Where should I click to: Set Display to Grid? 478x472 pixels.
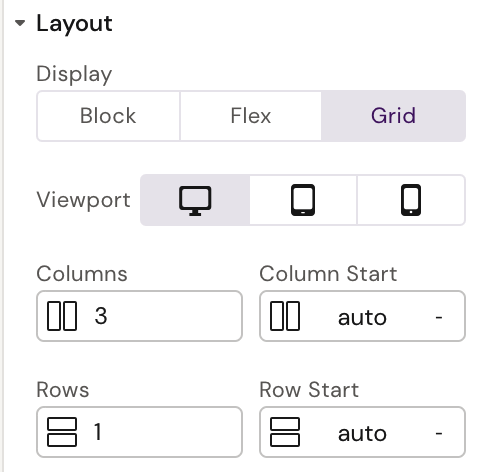pos(393,116)
